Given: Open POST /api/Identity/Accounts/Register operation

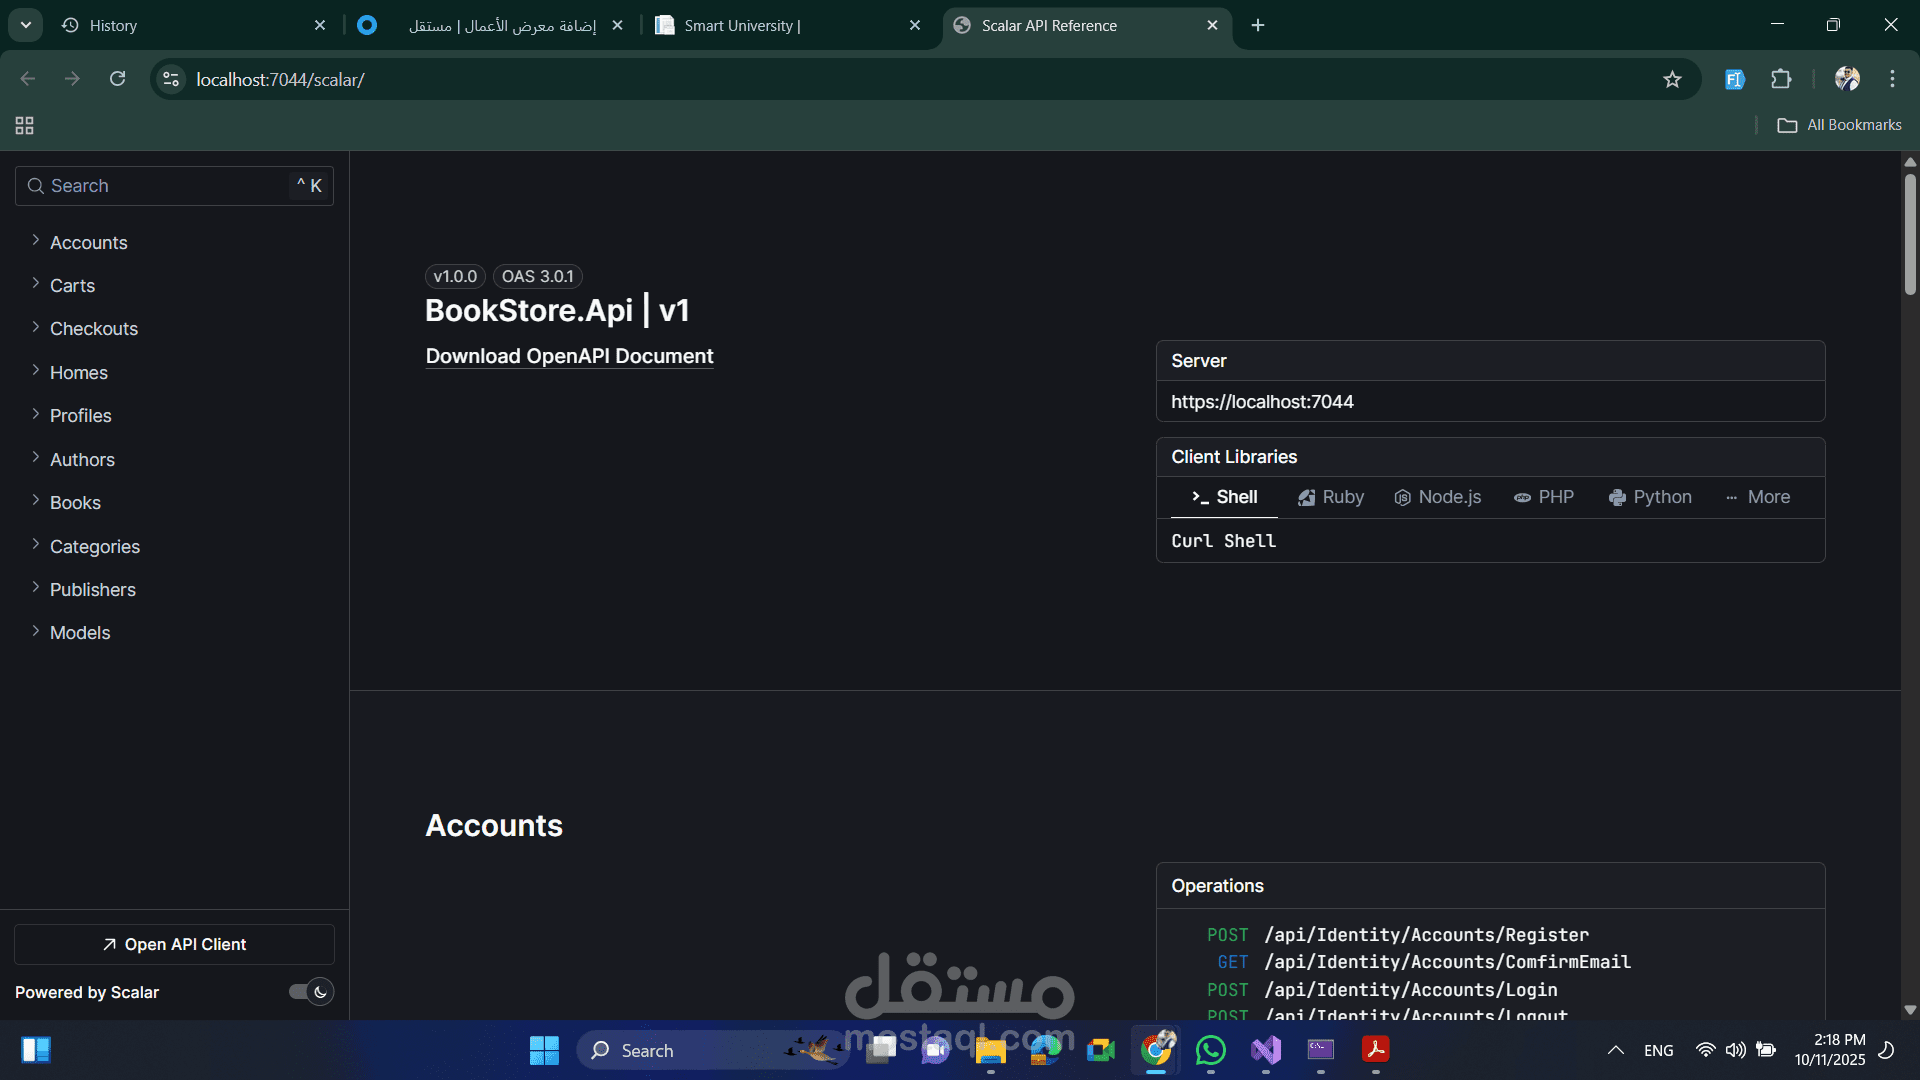Looking at the screenshot, I should [x=1398, y=935].
